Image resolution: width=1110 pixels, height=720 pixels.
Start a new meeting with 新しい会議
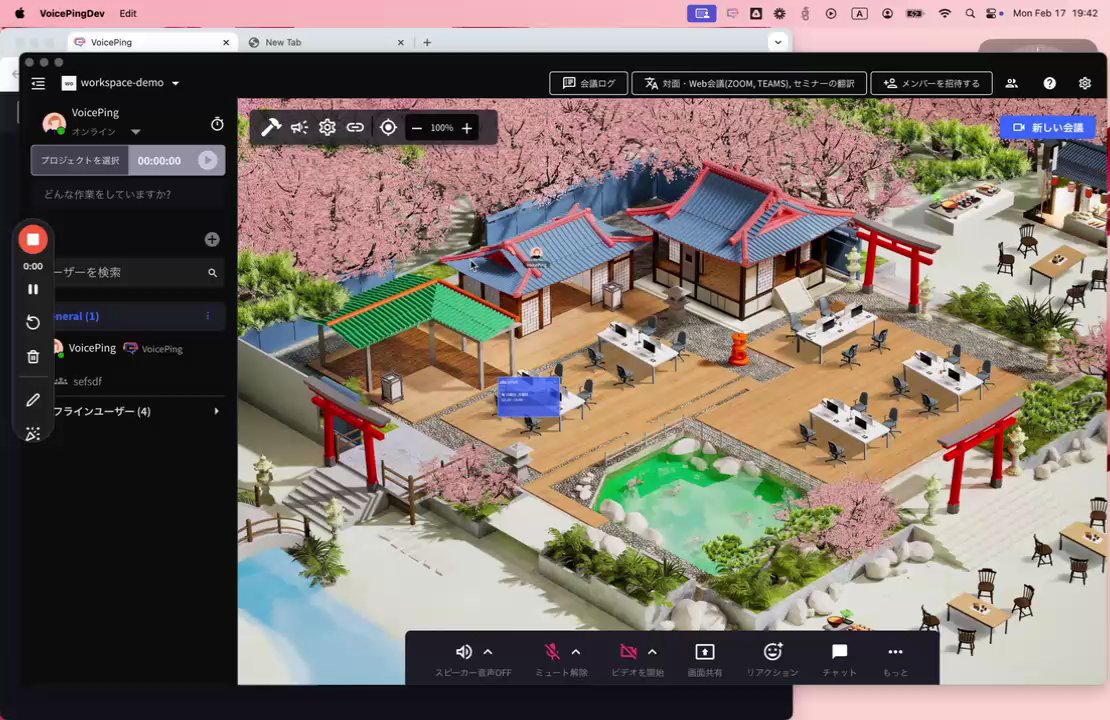click(1048, 127)
